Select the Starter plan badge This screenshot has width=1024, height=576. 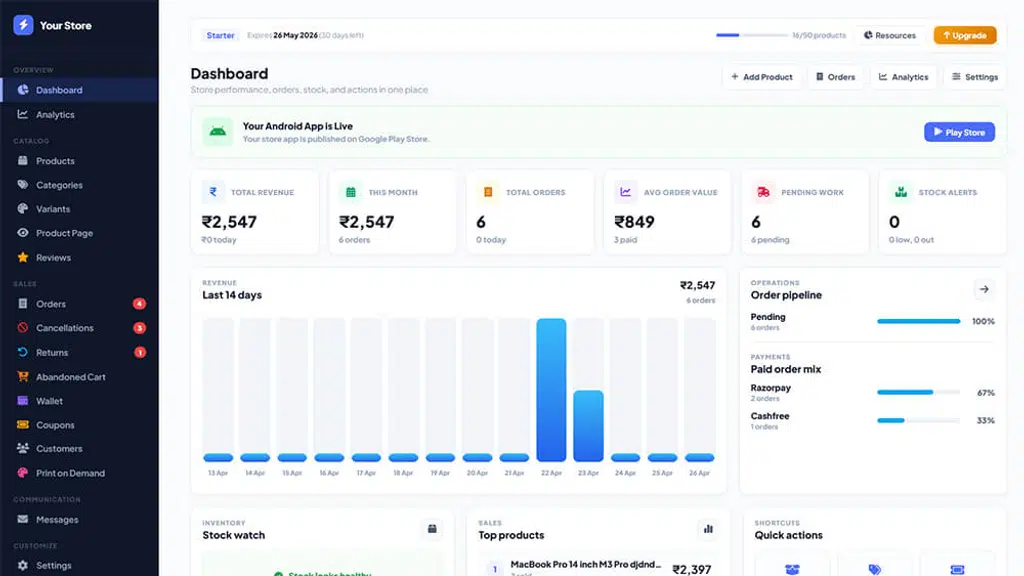point(220,35)
